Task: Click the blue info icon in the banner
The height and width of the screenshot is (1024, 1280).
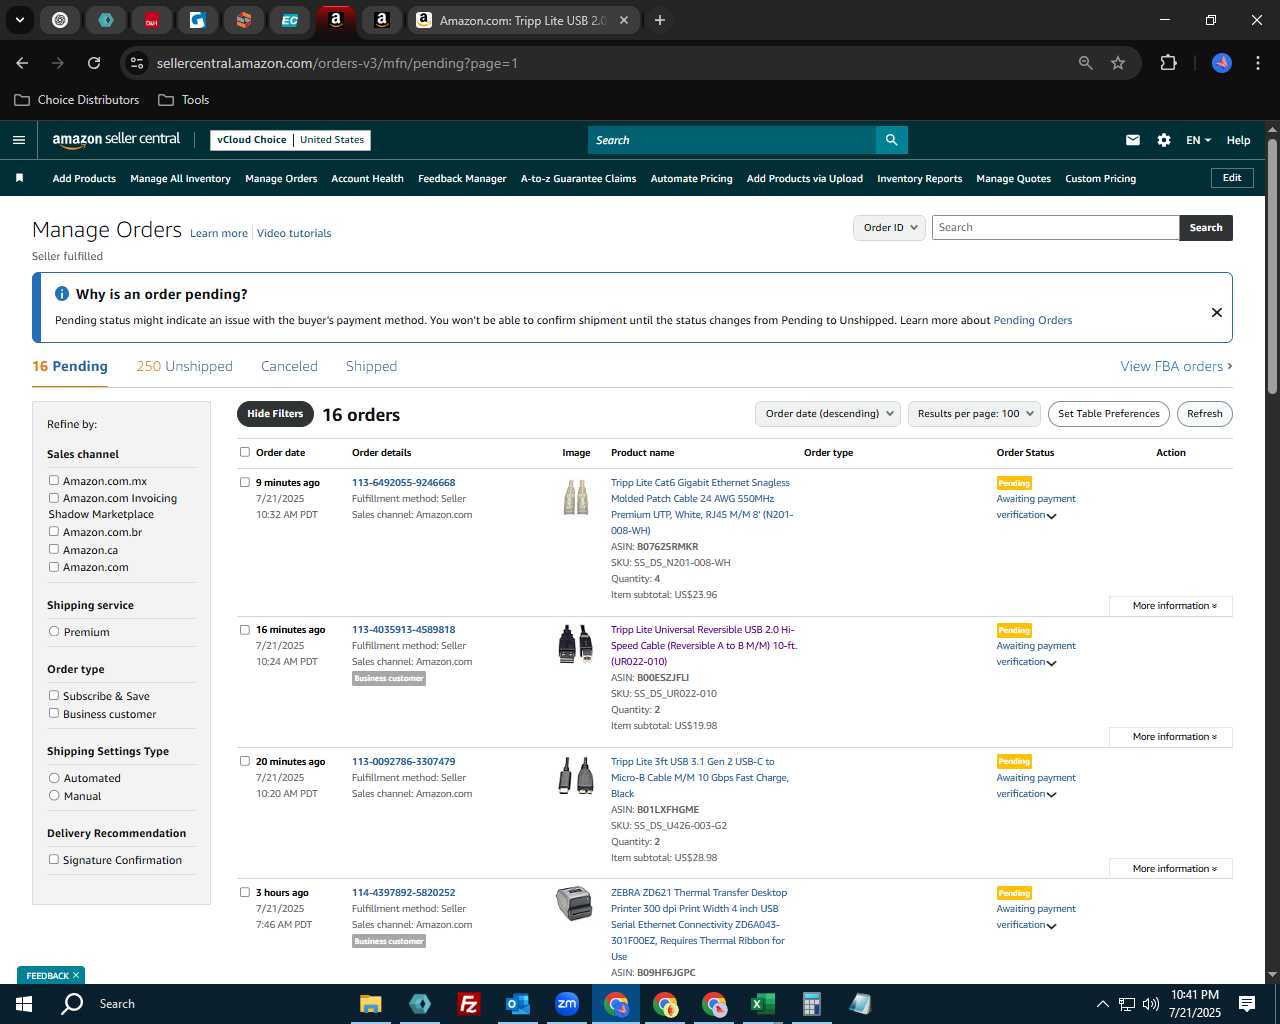Action: (62, 294)
